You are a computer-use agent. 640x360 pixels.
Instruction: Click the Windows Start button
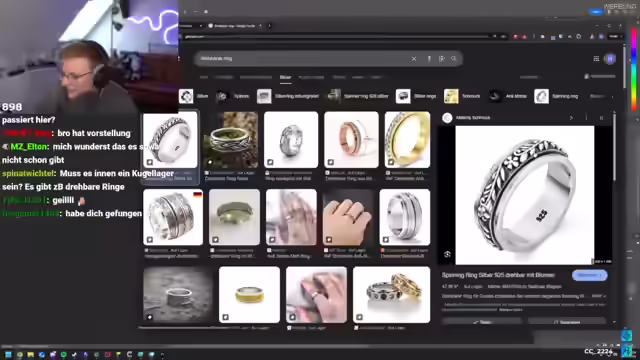(8, 355)
